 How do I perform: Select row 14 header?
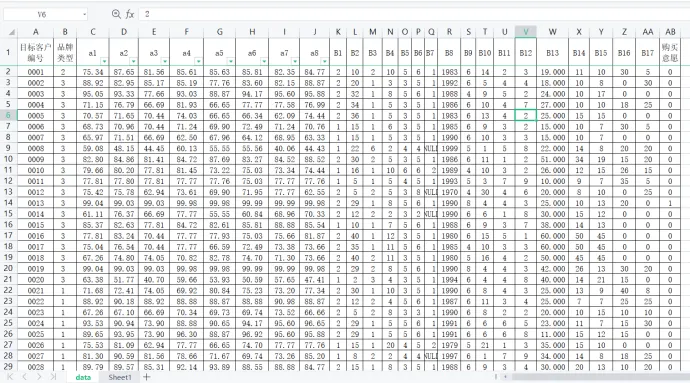coord(8,203)
